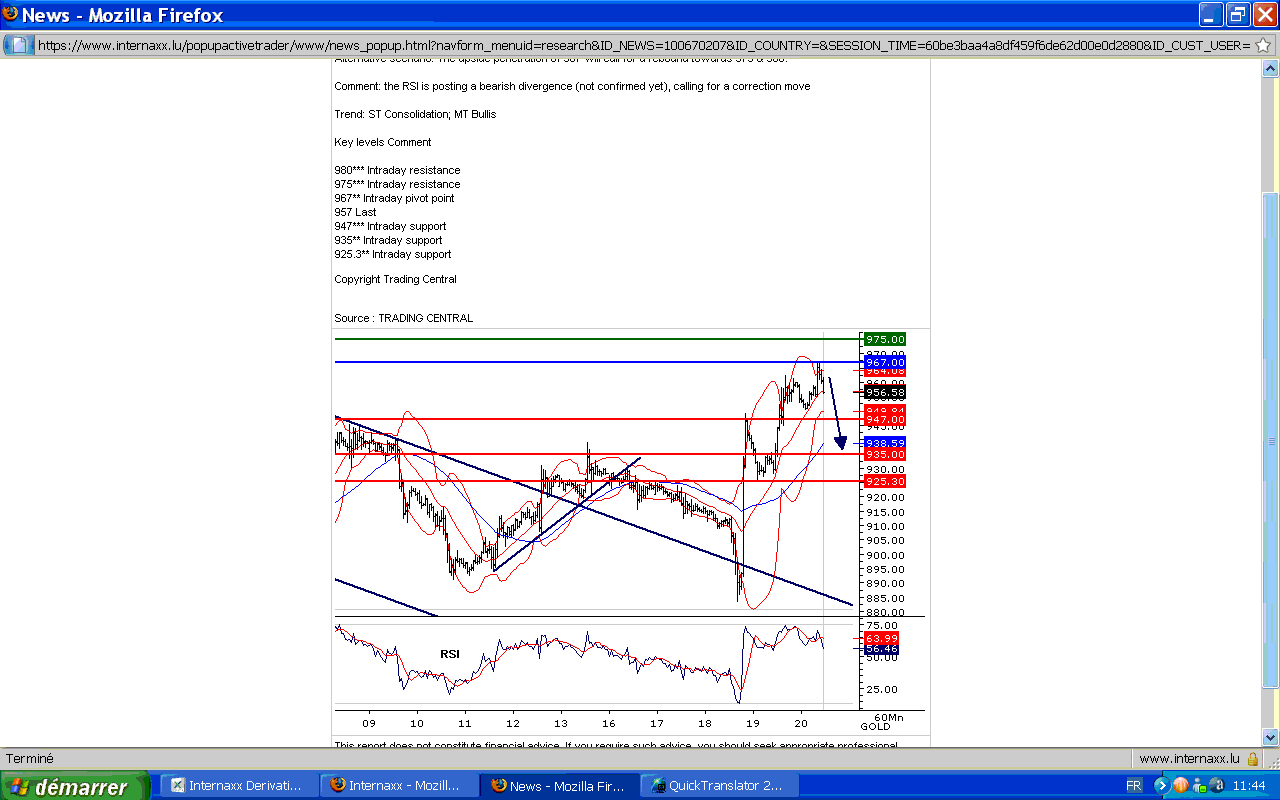Click the RSI label on indicator chart

pyautogui.click(x=450, y=654)
